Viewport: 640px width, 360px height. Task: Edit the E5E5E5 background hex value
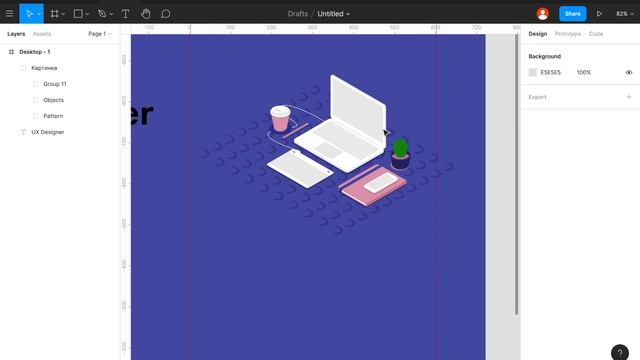551,72
